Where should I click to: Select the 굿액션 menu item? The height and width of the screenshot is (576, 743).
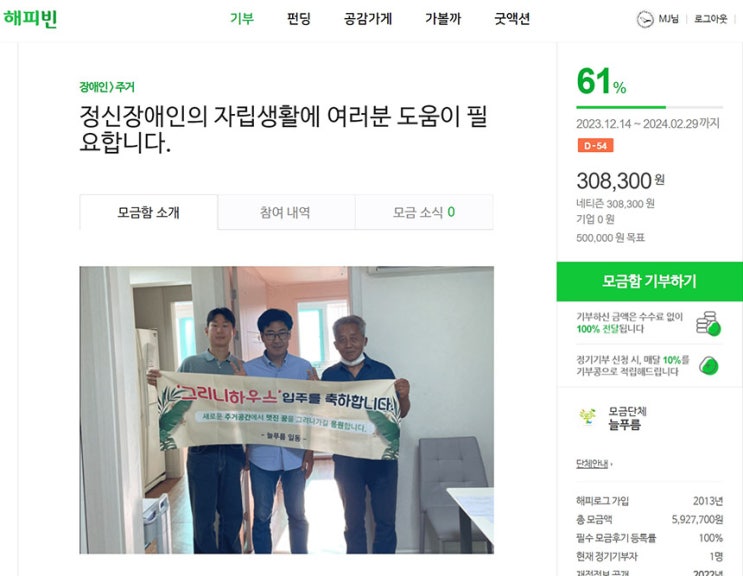pos(512,18)
